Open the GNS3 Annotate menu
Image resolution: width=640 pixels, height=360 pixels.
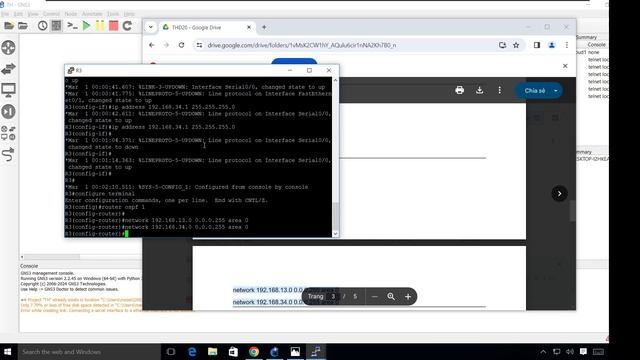click(92, 14)
